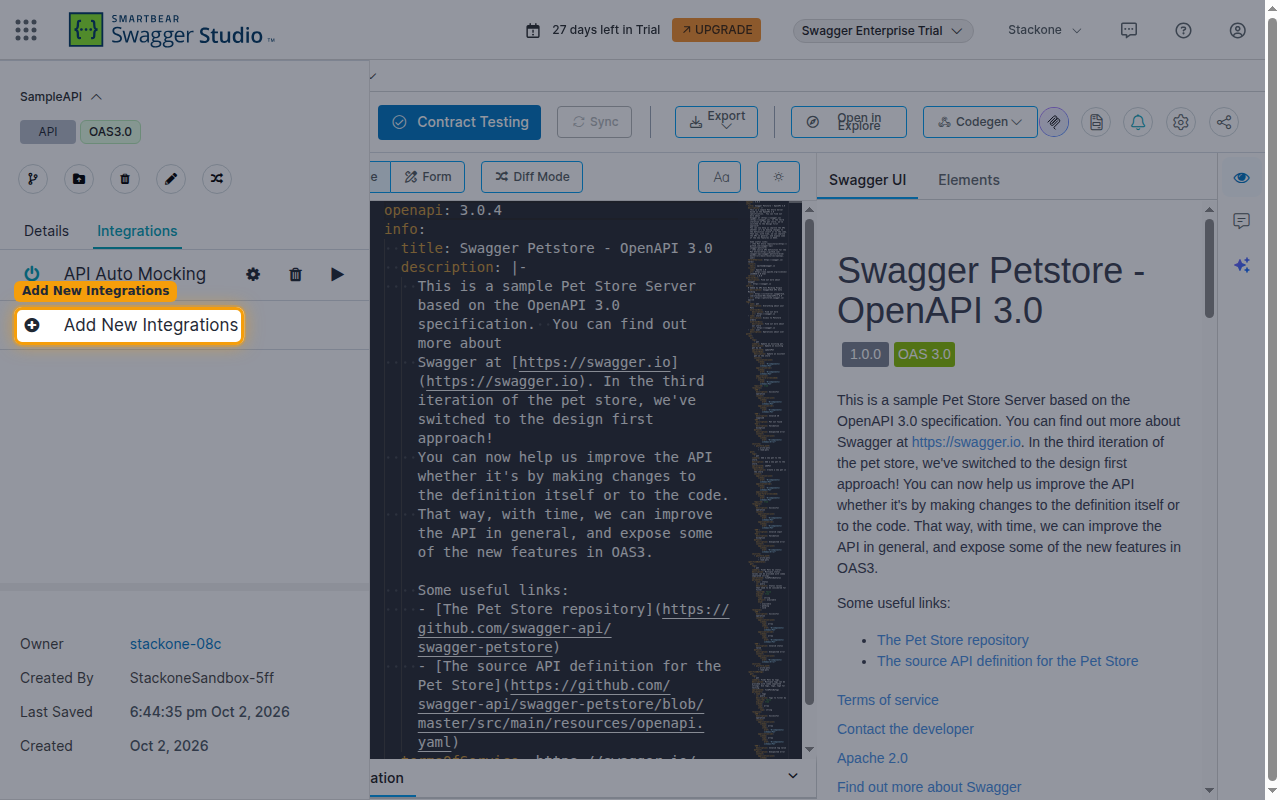The image size is (1280, 800).
Task: Open the notifications bell icon
Action: (x=1138, y=122)
